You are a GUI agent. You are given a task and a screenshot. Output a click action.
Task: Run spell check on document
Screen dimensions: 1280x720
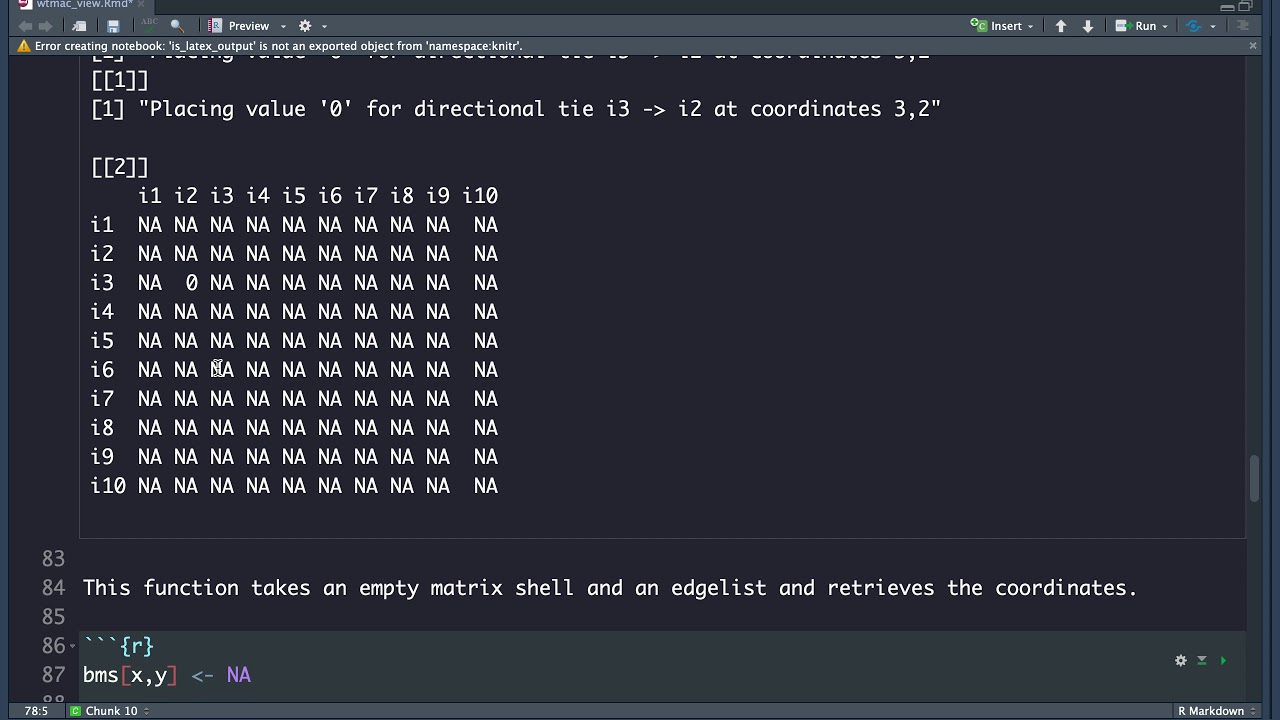[149, 26]
